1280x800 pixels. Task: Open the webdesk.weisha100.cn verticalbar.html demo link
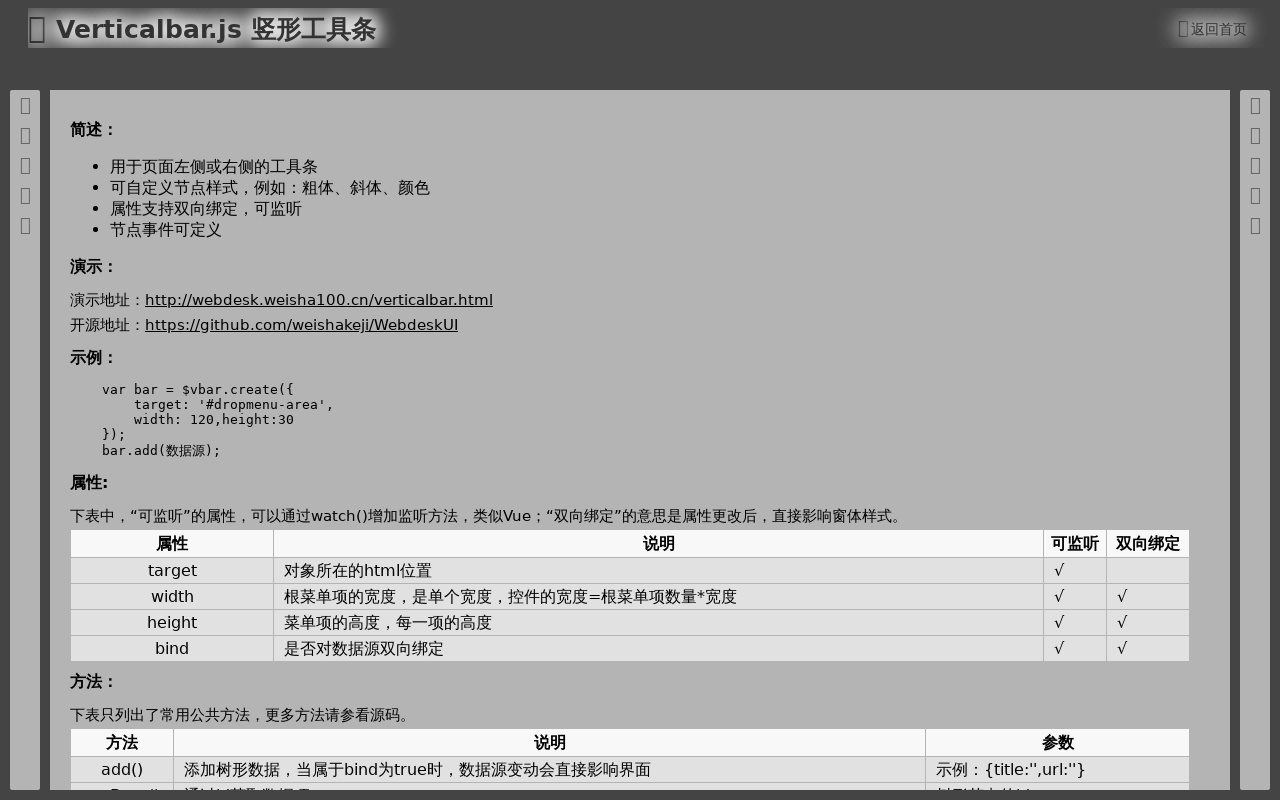click(319, 300)
